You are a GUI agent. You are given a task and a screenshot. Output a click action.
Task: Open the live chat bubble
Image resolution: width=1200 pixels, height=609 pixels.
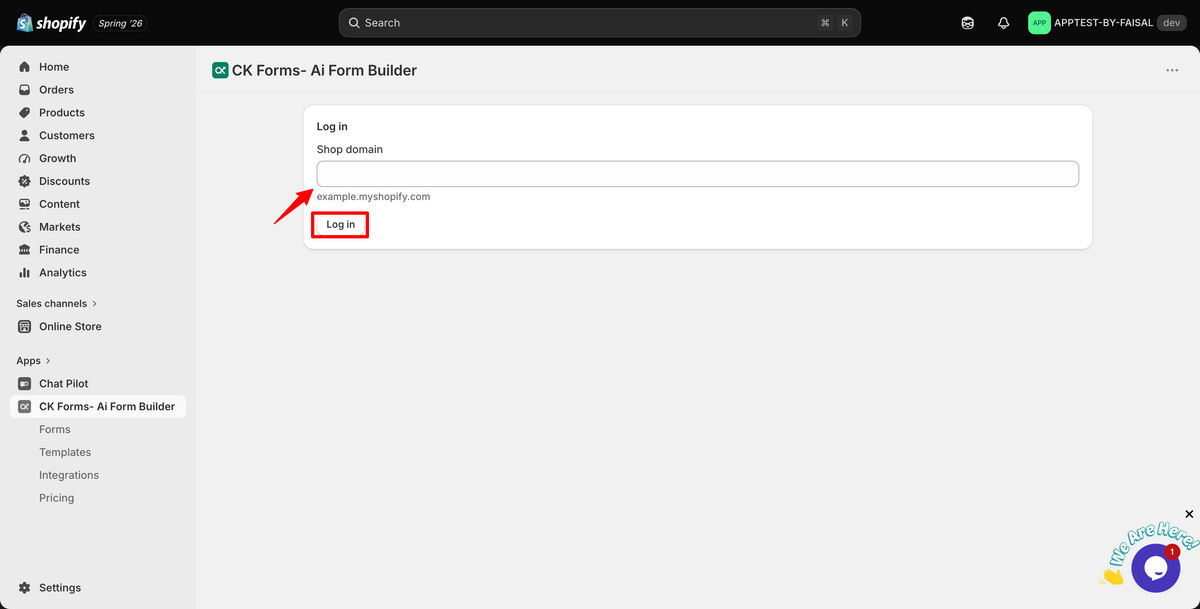1156,568
